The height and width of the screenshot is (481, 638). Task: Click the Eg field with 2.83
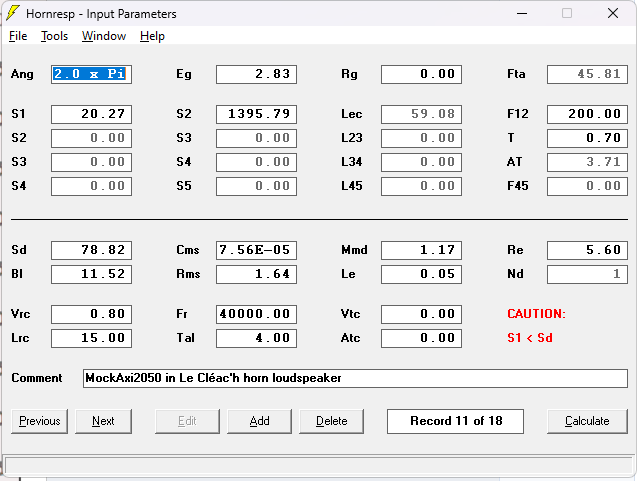(256, 74)
